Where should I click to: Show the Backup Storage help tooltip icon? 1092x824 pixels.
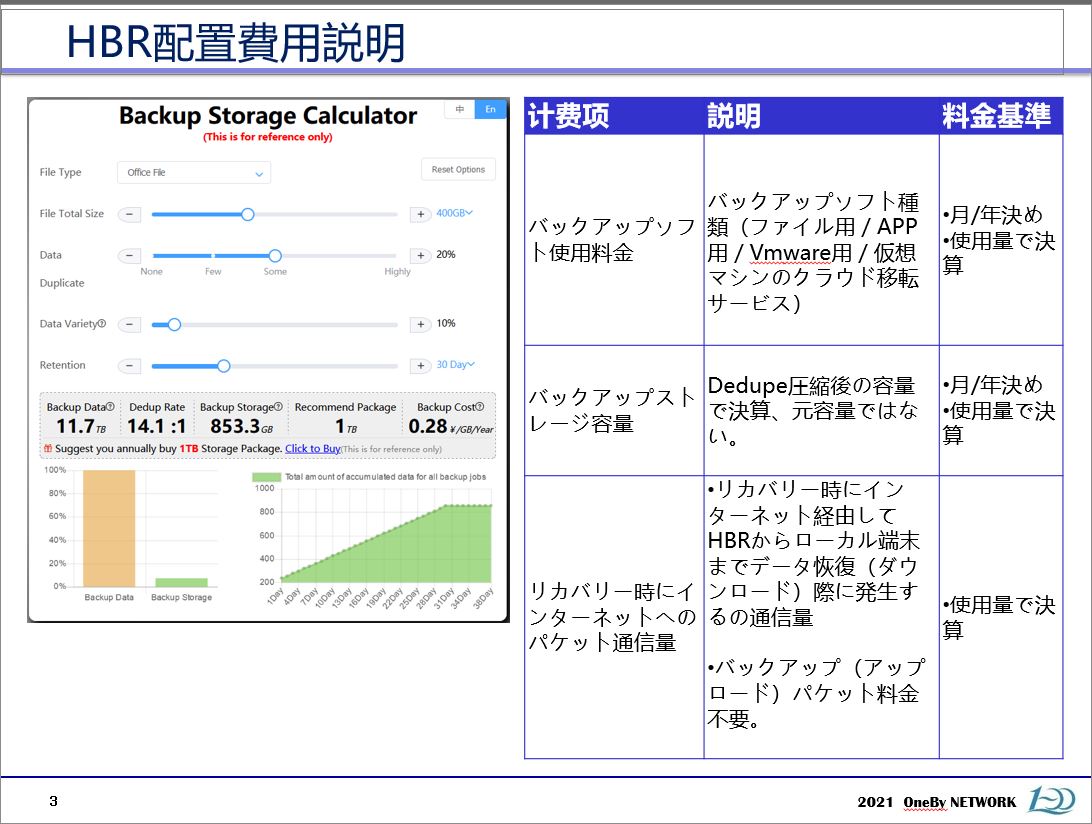279,407
